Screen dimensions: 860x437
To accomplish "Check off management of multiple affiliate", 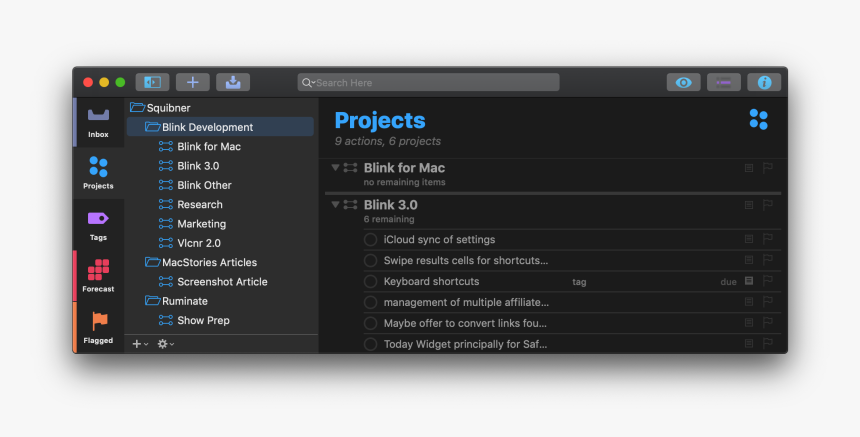I will tap(370, 302).
